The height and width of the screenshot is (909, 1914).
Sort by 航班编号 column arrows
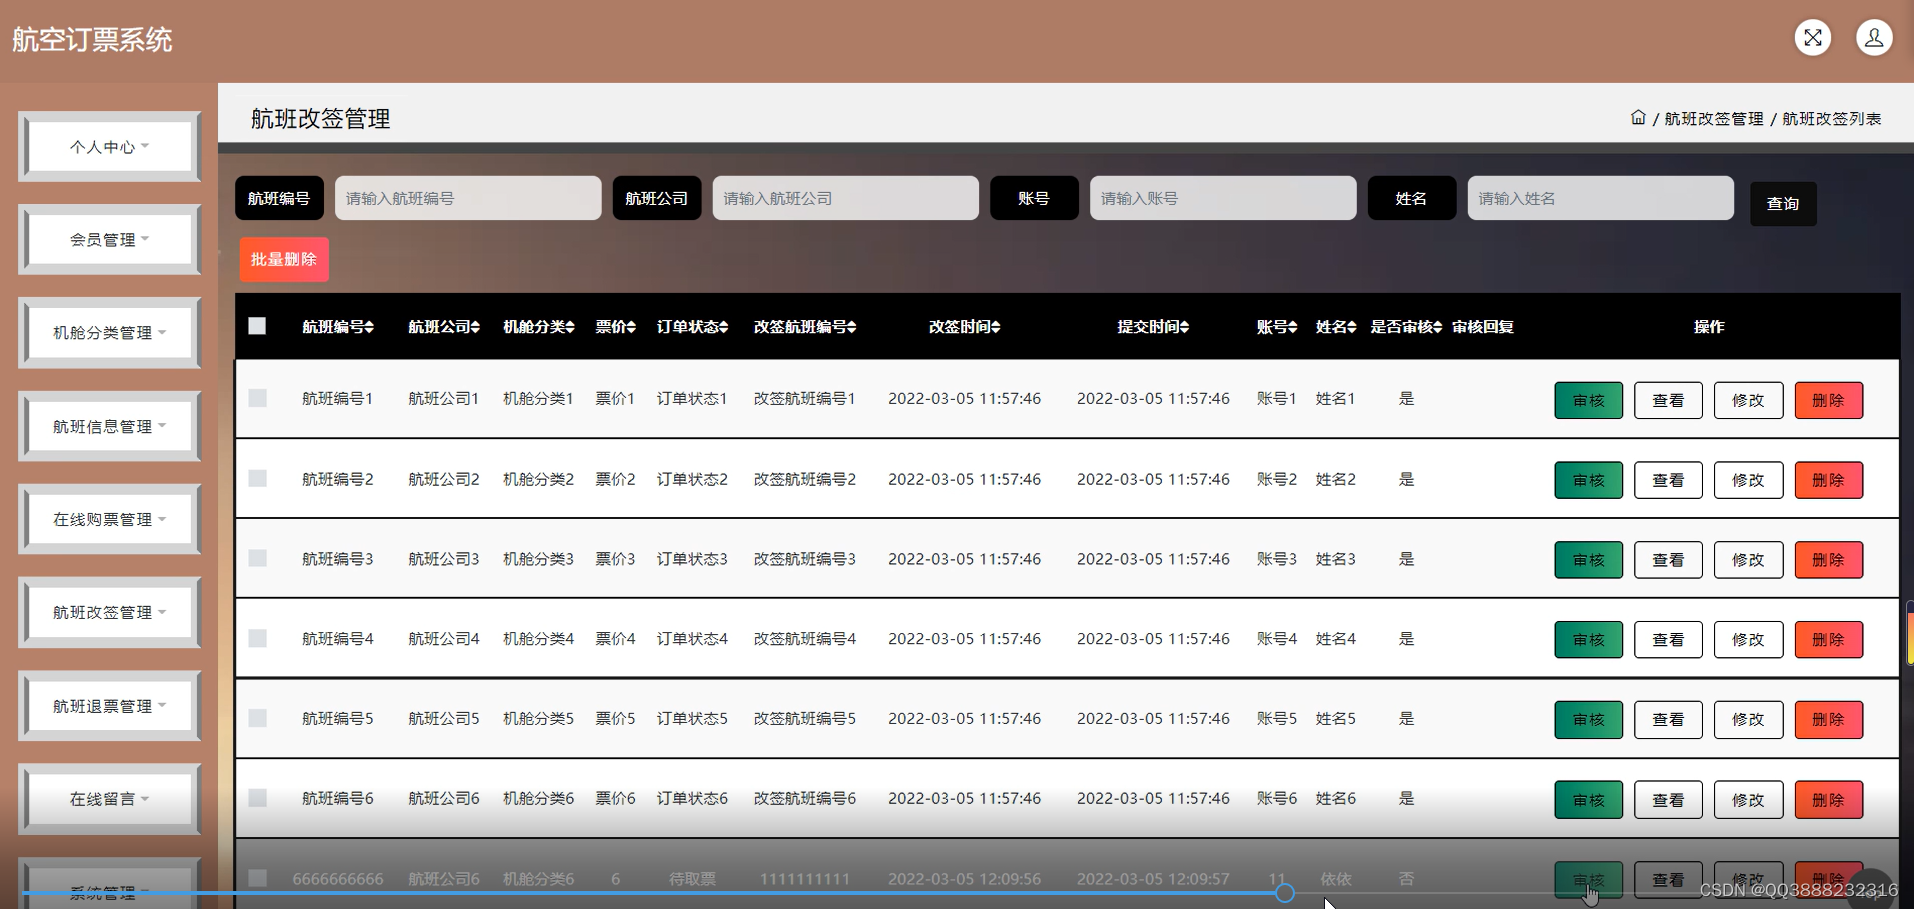click(x=369, y=327)
